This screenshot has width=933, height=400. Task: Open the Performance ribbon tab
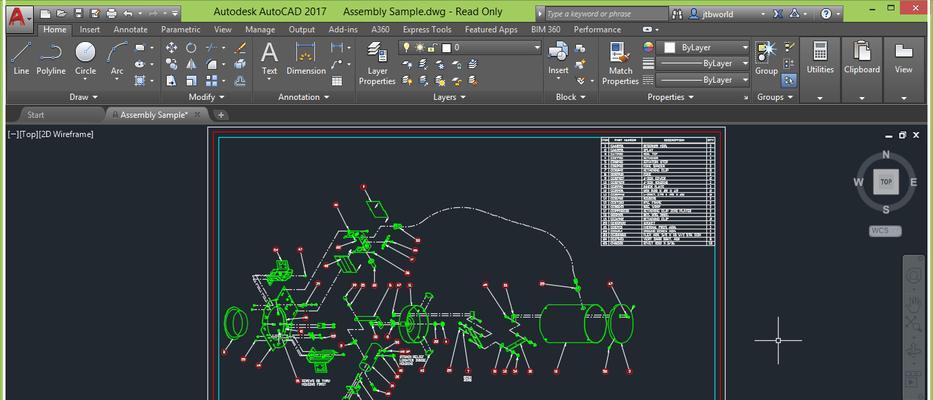point(597,29)
